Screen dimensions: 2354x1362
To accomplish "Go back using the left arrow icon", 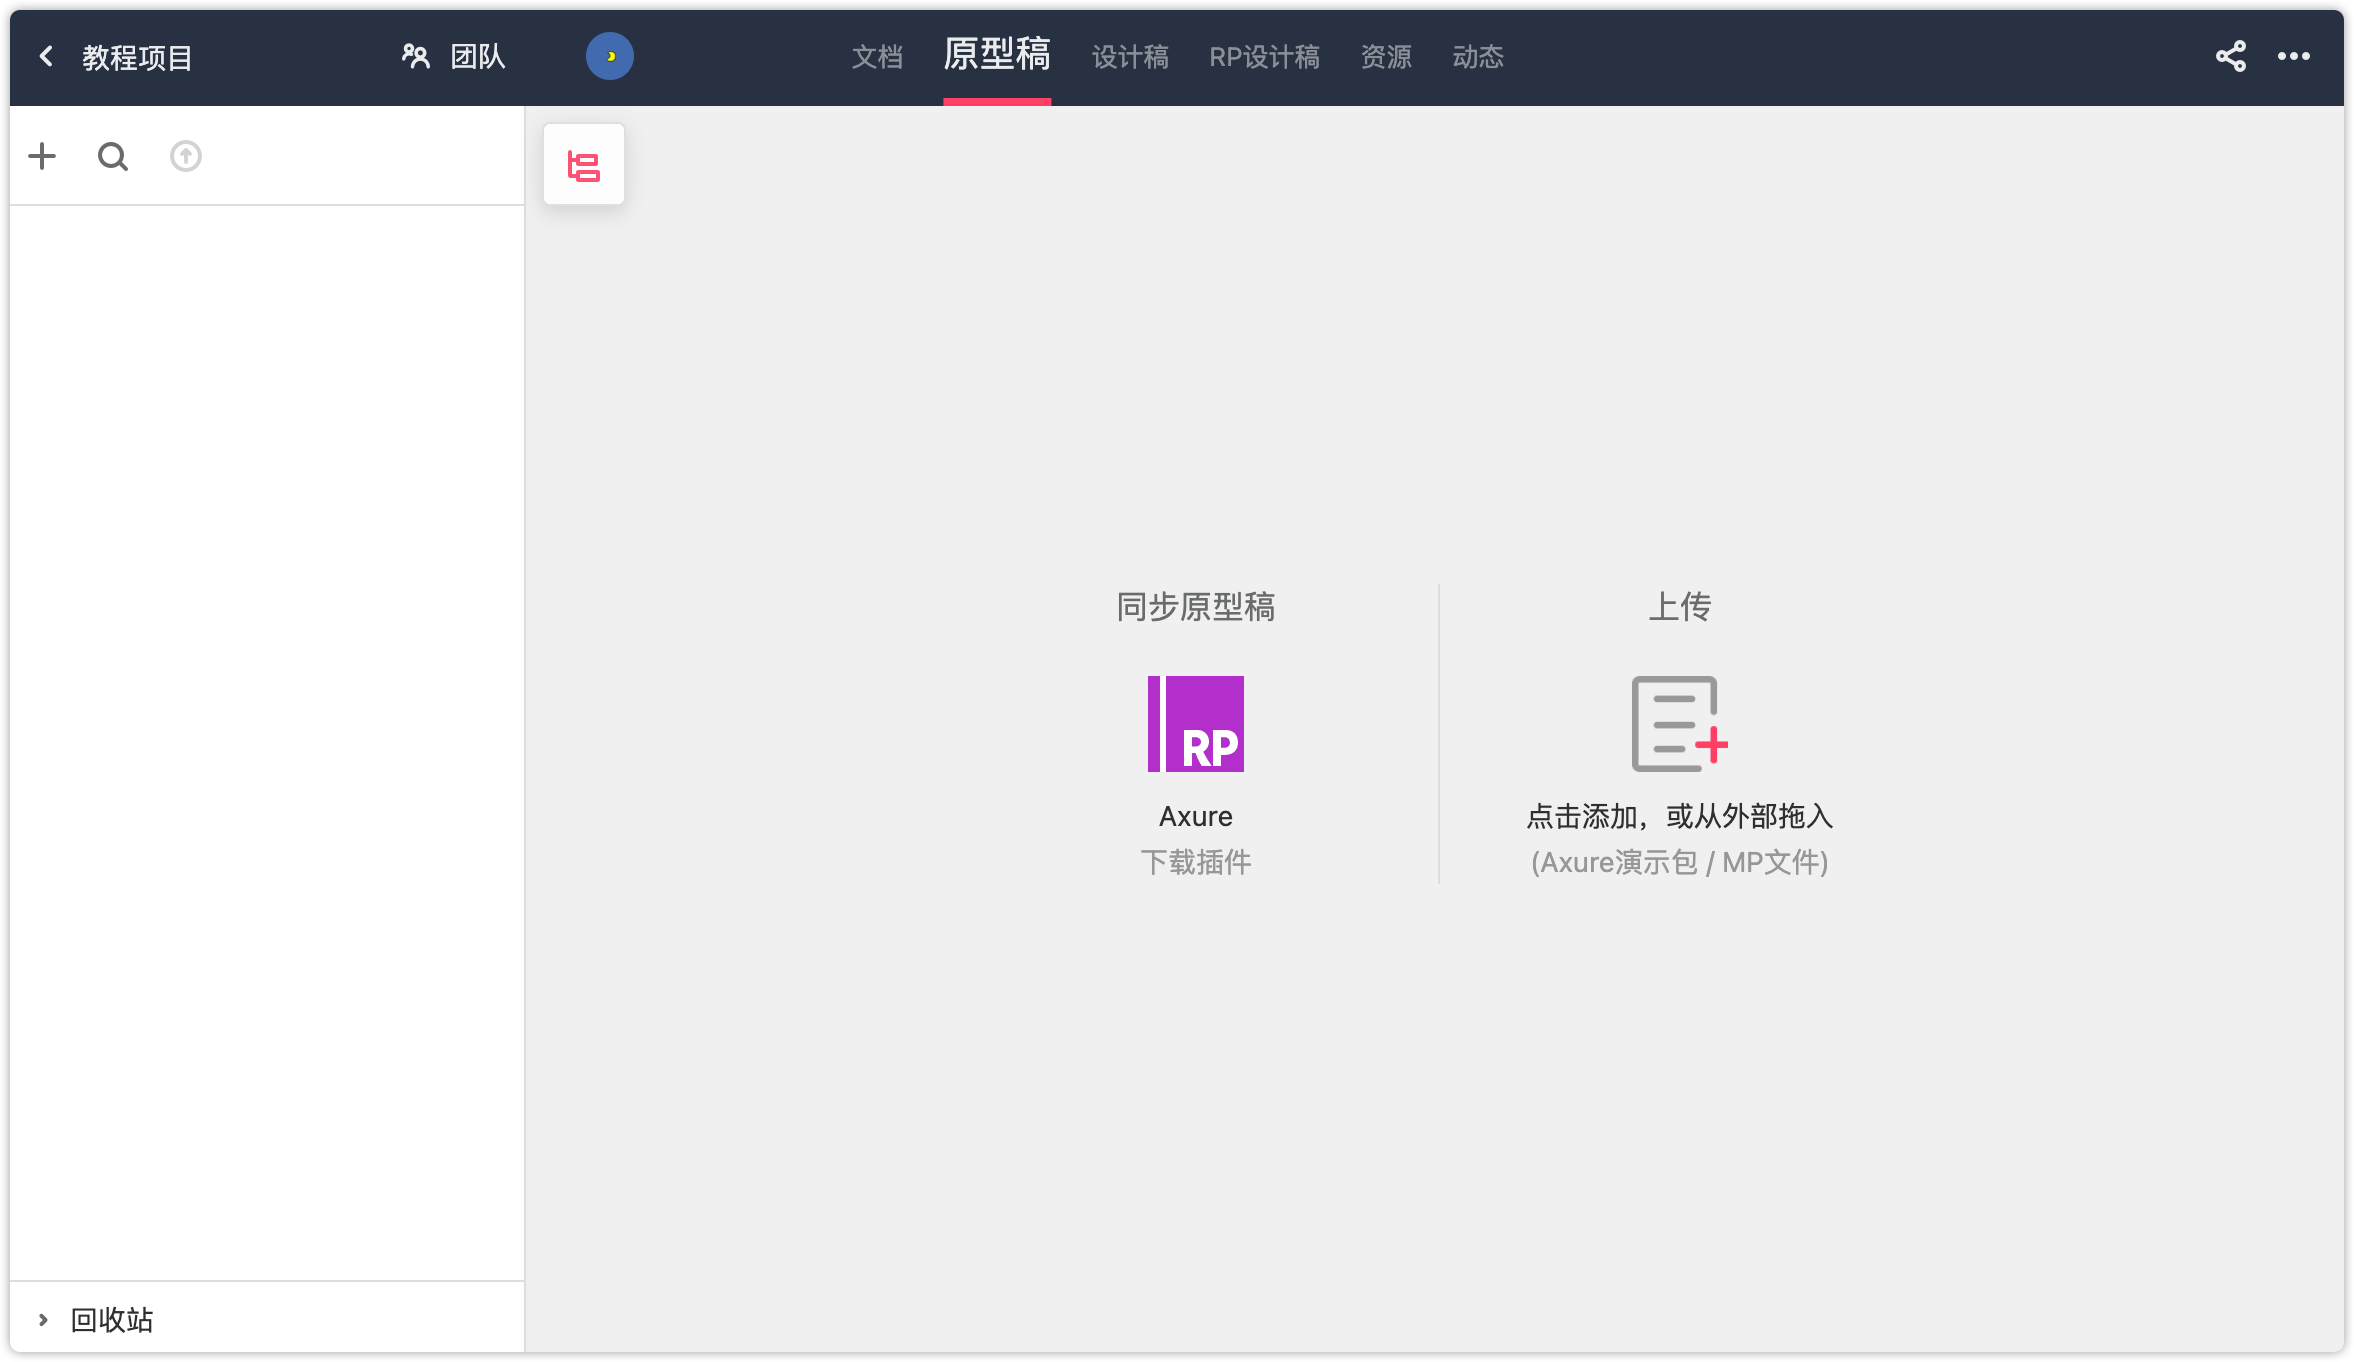I will pos(46,57).
